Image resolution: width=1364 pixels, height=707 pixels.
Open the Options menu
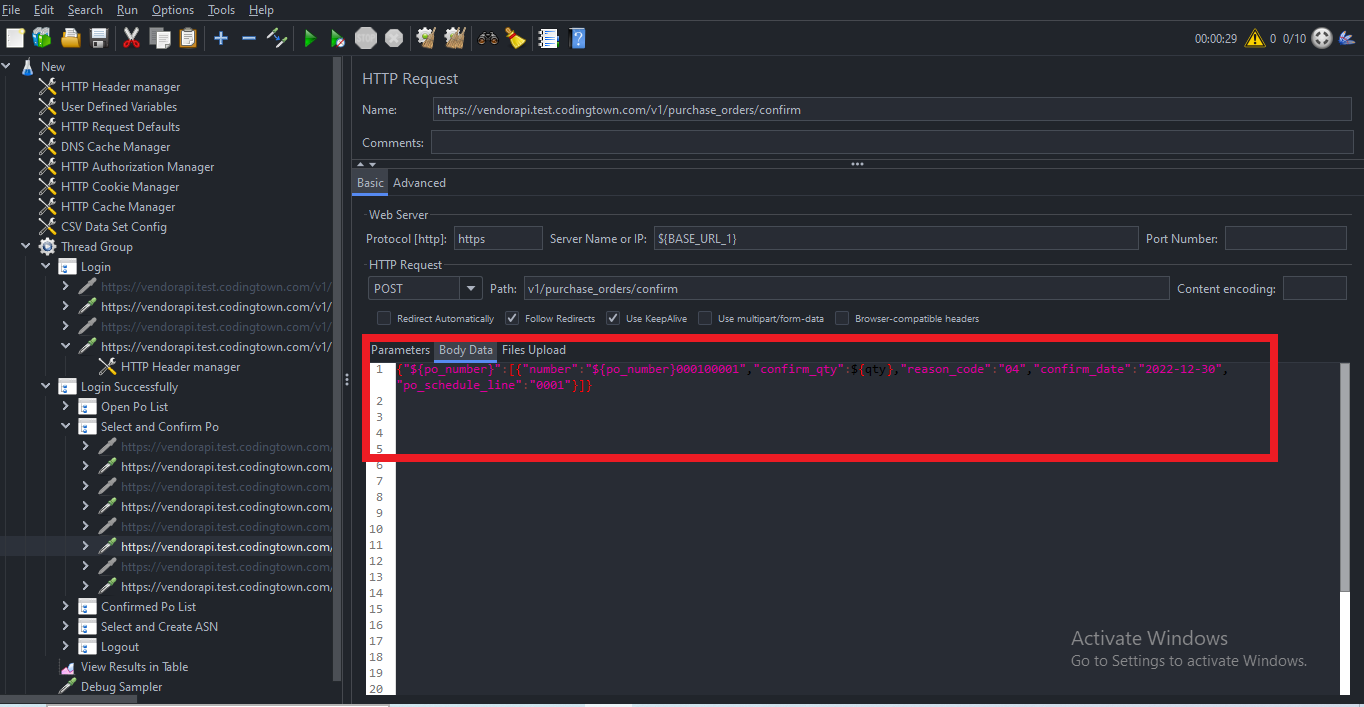(173, 10)
